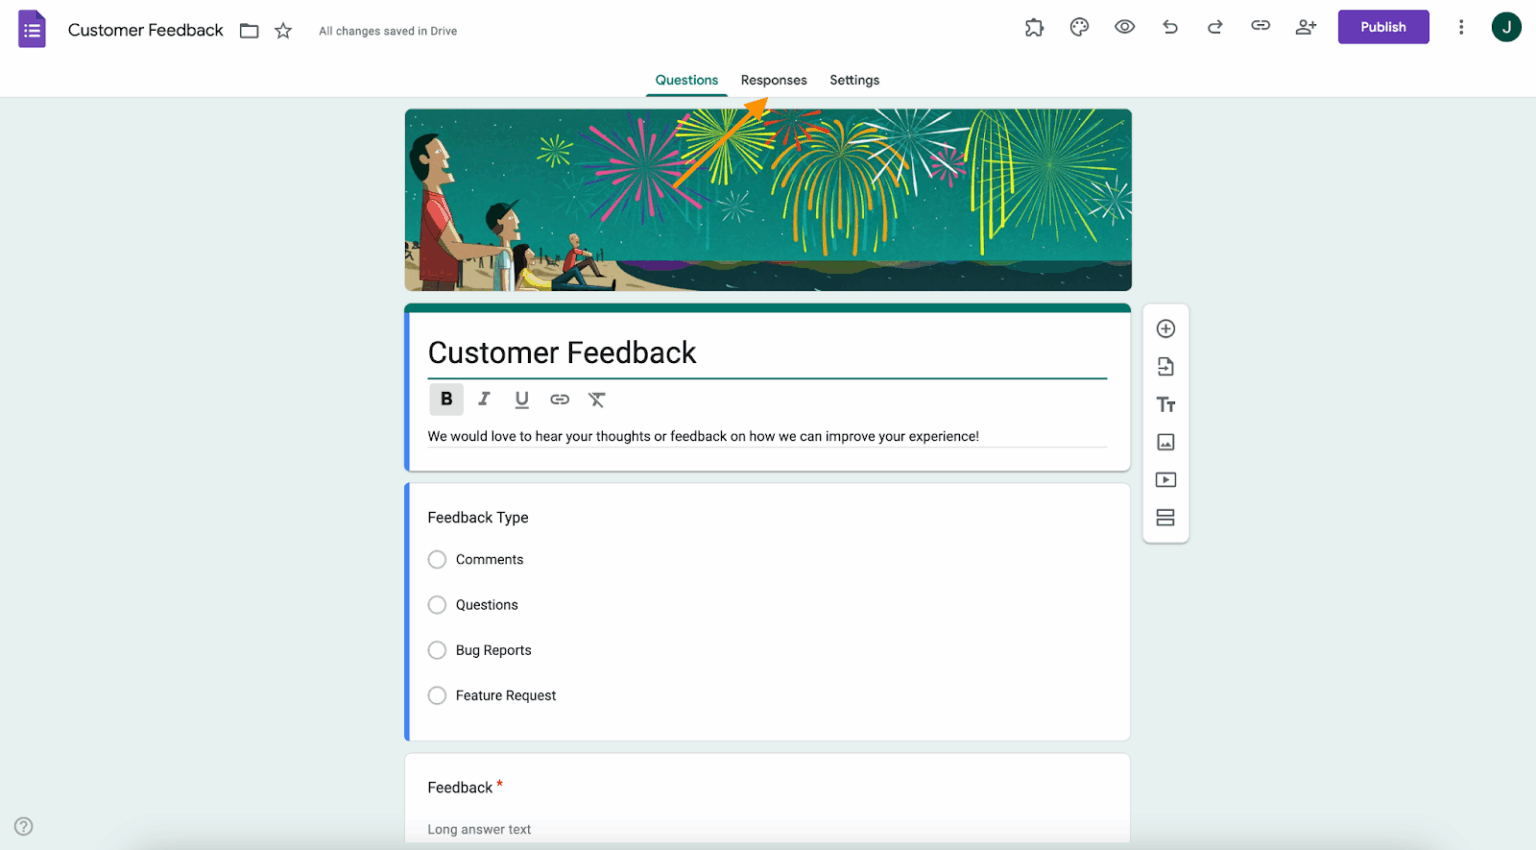Choose Feature Request as feedback type

tap(437, 695)
